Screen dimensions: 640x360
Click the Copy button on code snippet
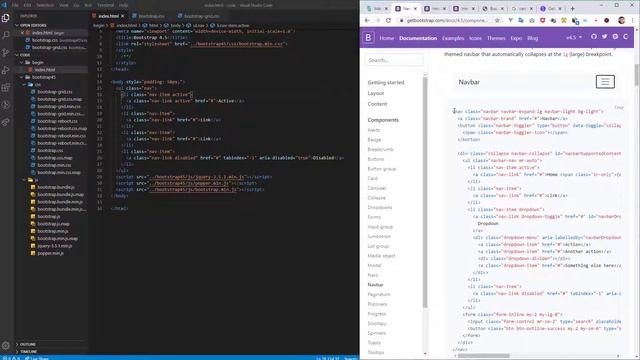619,107
